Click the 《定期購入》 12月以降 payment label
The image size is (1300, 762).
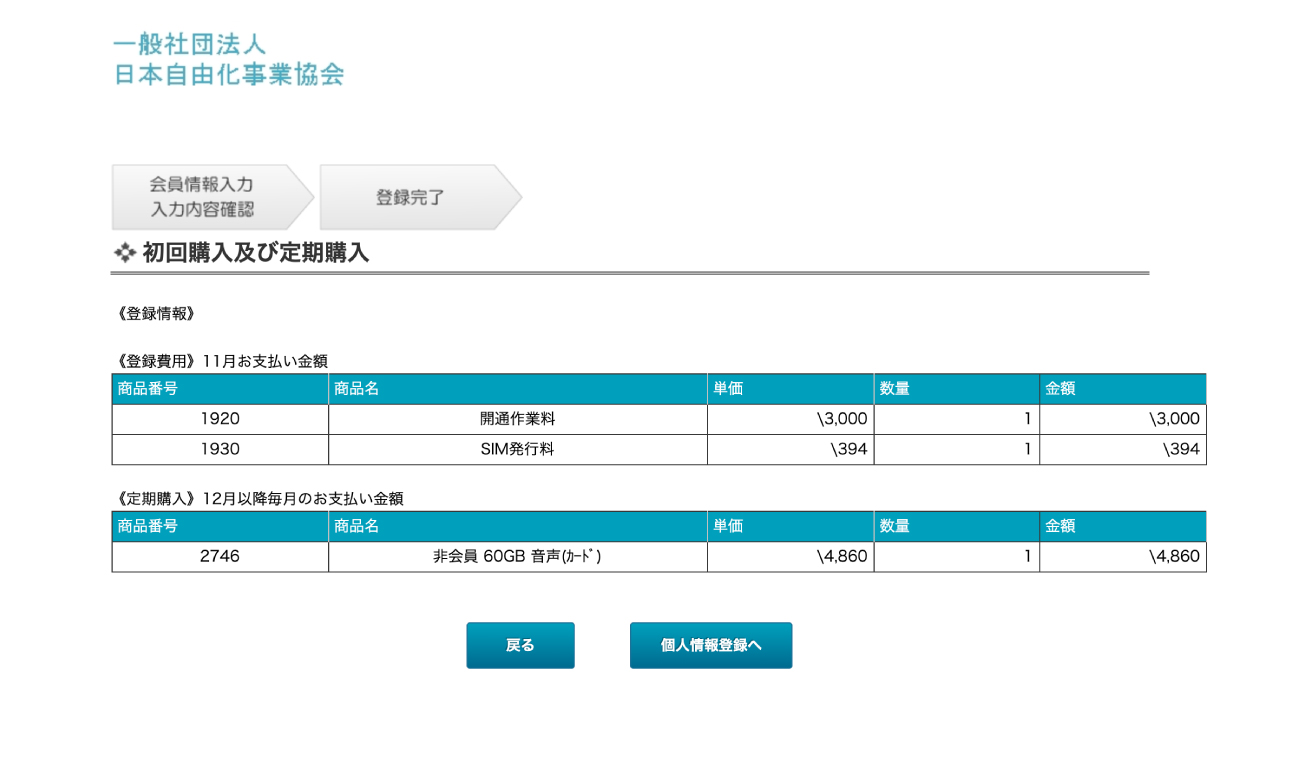[259, 498]
